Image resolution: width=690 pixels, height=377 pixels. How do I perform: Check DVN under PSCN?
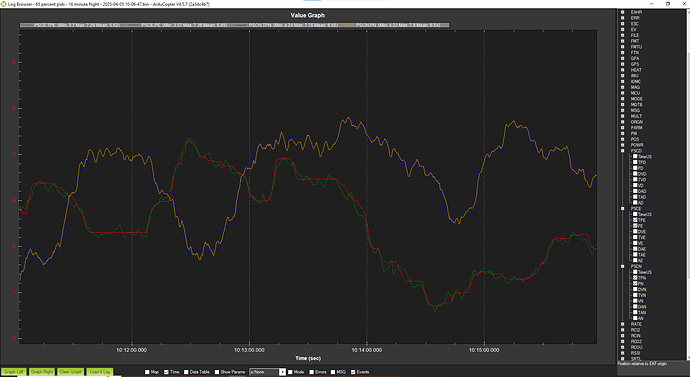[635, 289]
